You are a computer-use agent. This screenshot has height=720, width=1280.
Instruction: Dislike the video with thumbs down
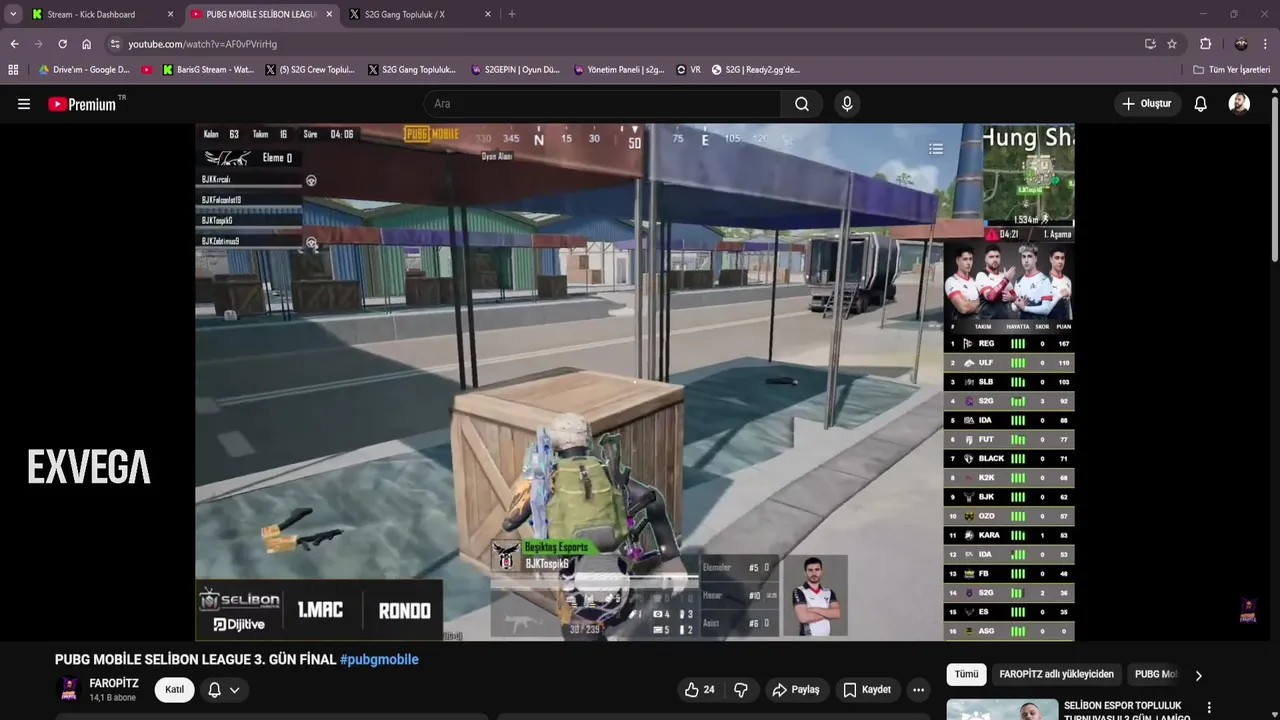tap(741, 690)
